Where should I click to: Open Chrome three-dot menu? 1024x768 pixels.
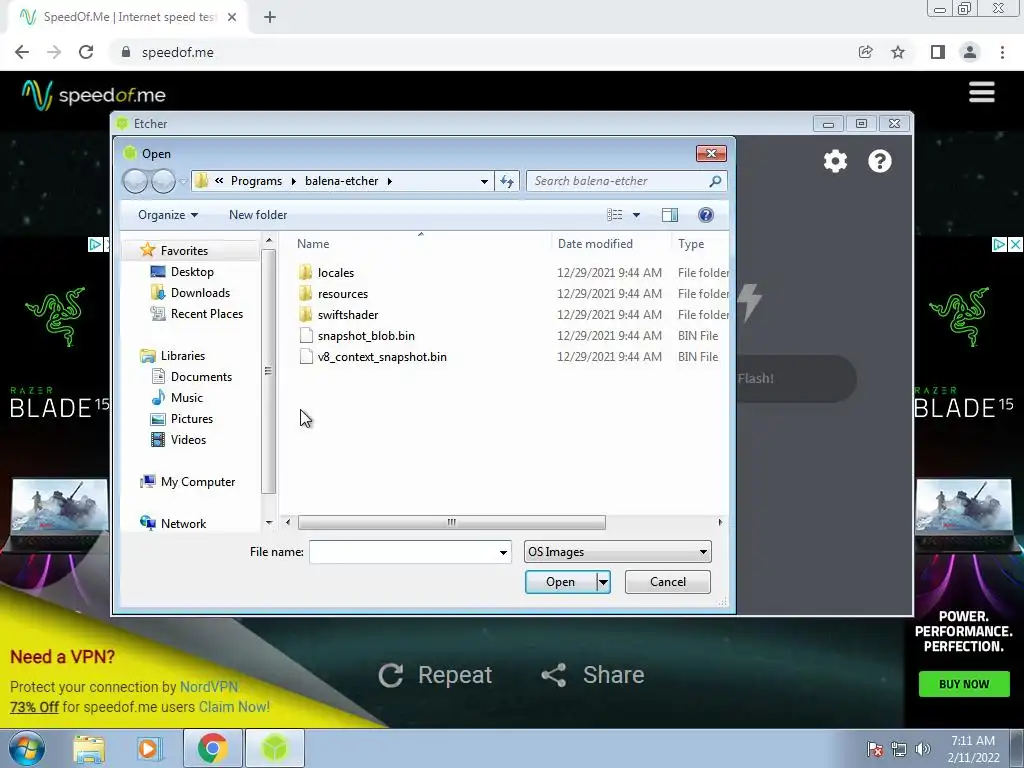[1002, 52]
